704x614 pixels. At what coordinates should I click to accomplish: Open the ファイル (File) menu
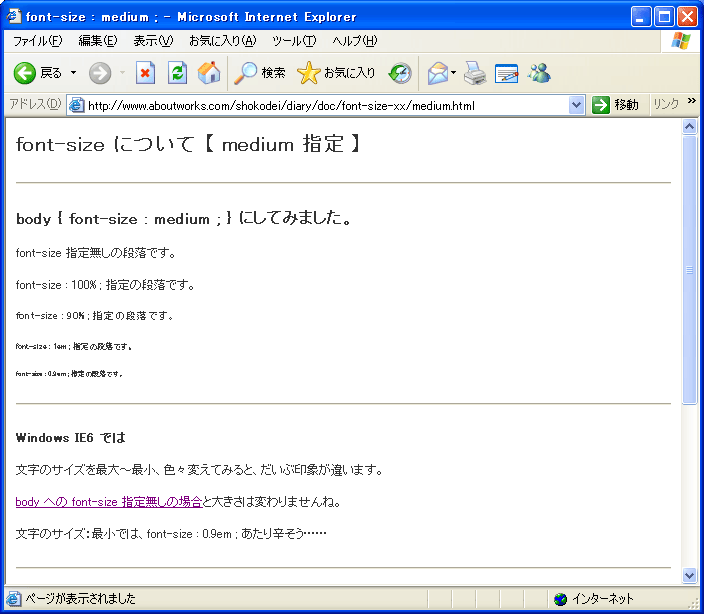(x=37, y=41)
